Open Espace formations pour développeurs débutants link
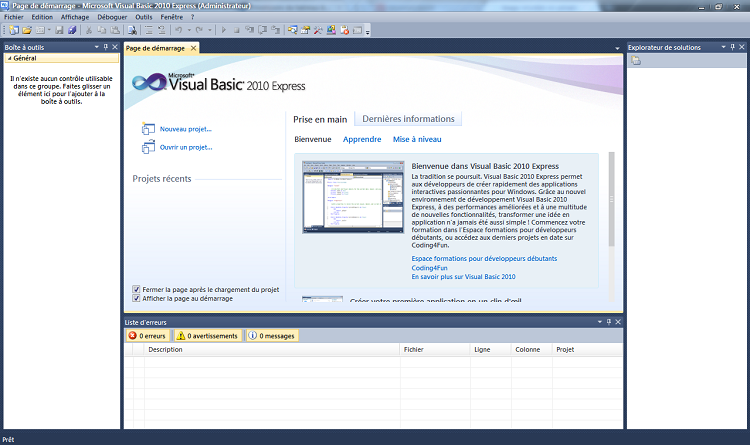 484,258
